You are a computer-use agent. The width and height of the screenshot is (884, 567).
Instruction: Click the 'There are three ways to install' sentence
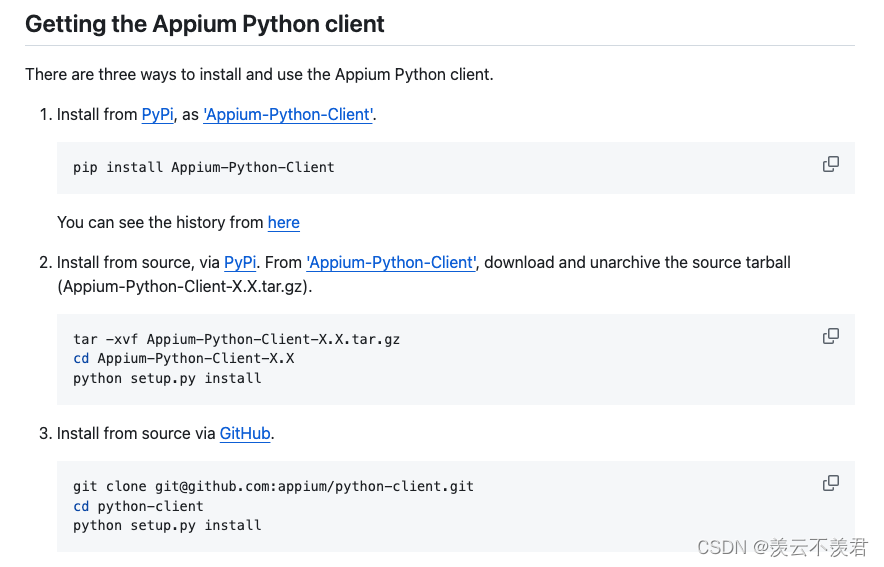[259, 74]
